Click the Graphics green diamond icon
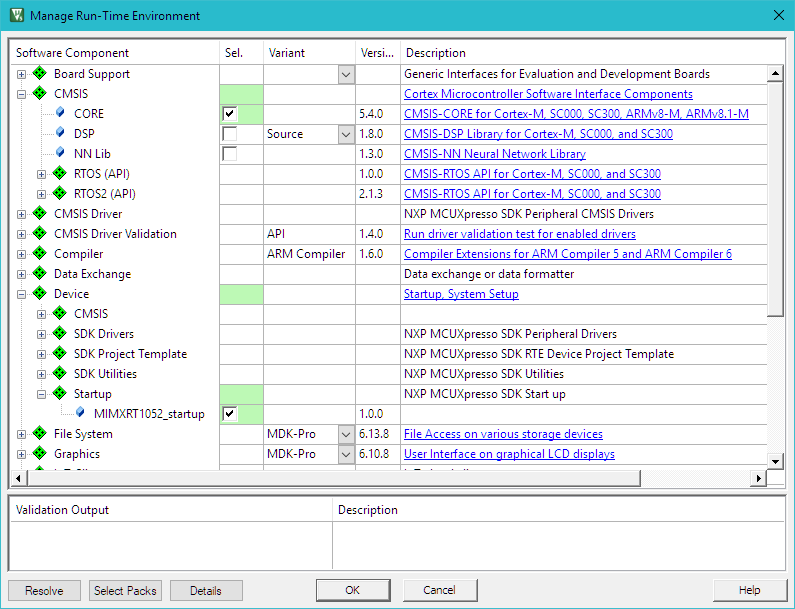The width and height of the screenshot is (795, 609). (40, 453)
